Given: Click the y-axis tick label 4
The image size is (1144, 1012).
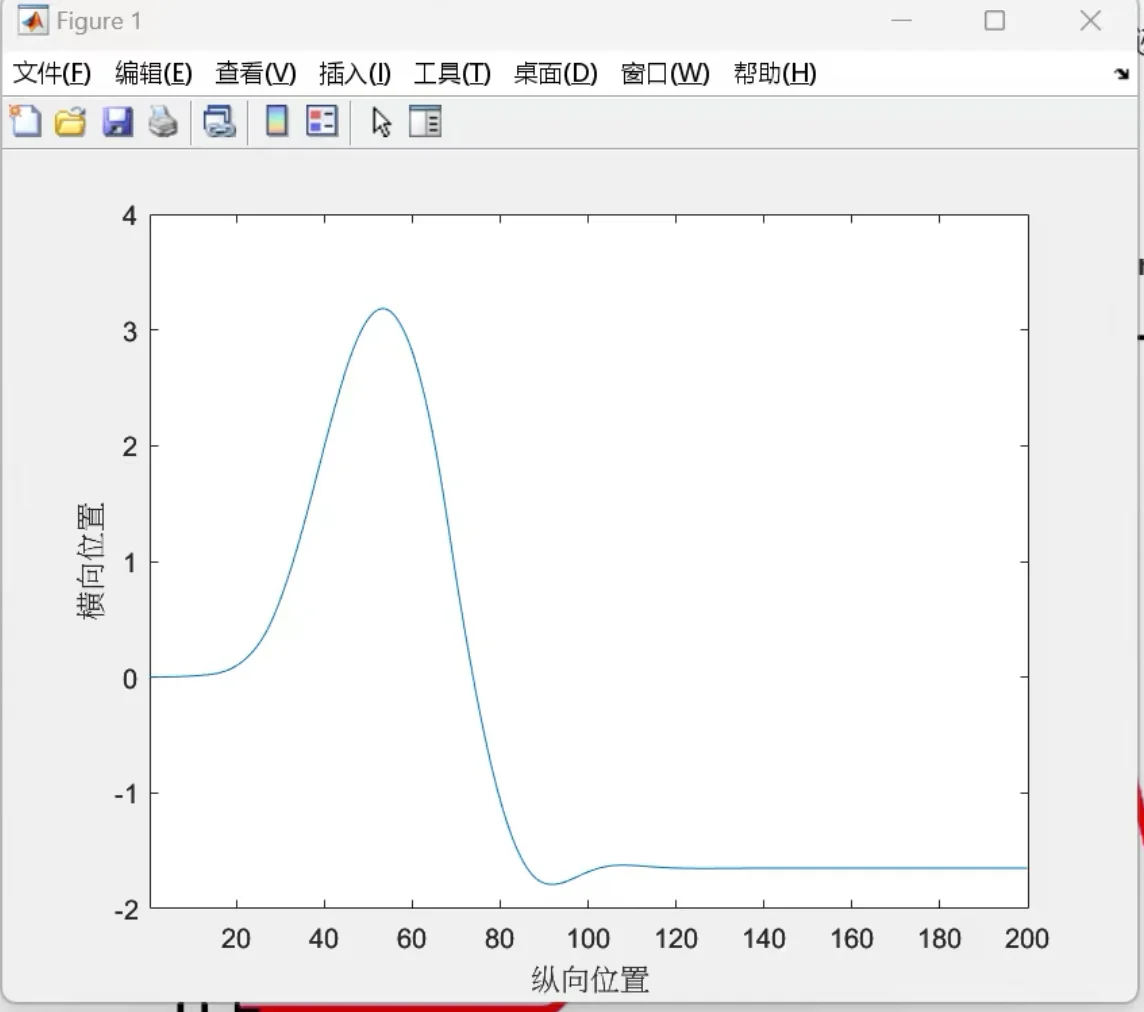Looking at the screenshot, I should pyautogui.click(x=130, y=216).
